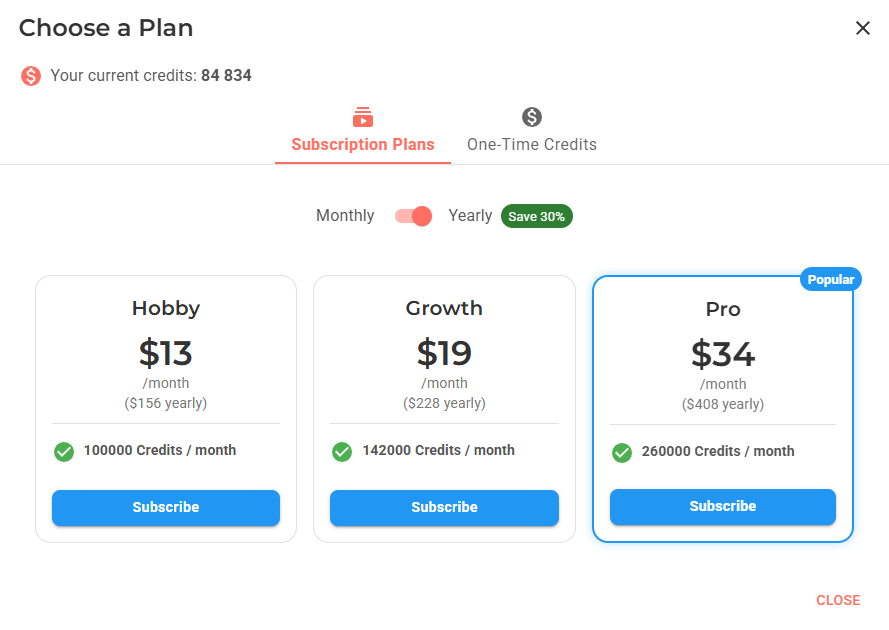This screenshot has width=889, height=630.
Task: Click the Pro plan $34 price
Action: tap(723, 354)
